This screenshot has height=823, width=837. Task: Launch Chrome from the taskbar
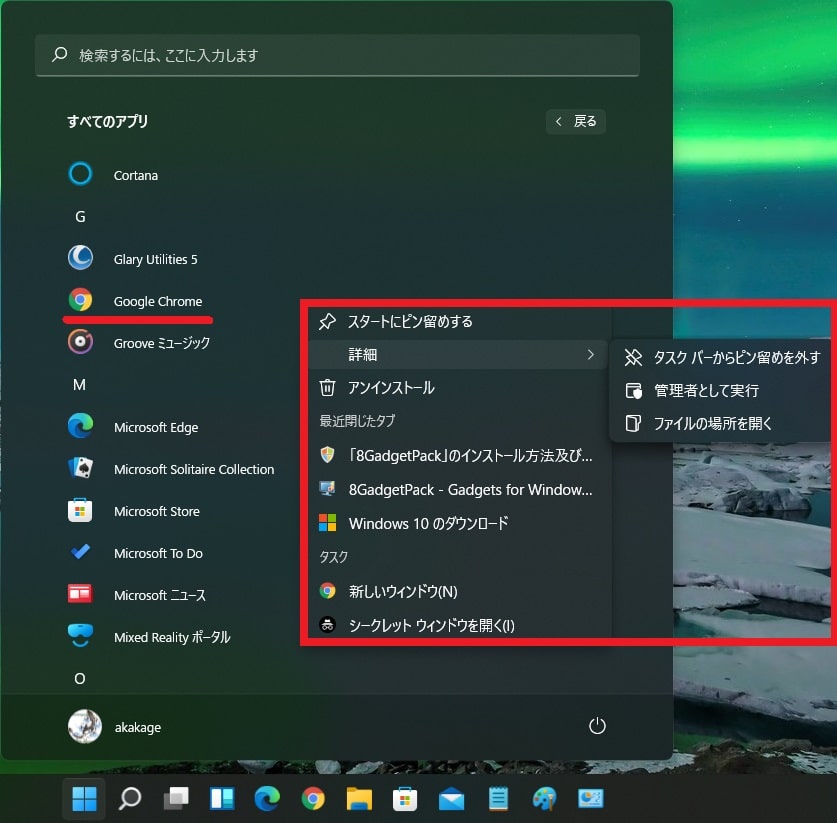pyautogui.click(x=313, y=799)
